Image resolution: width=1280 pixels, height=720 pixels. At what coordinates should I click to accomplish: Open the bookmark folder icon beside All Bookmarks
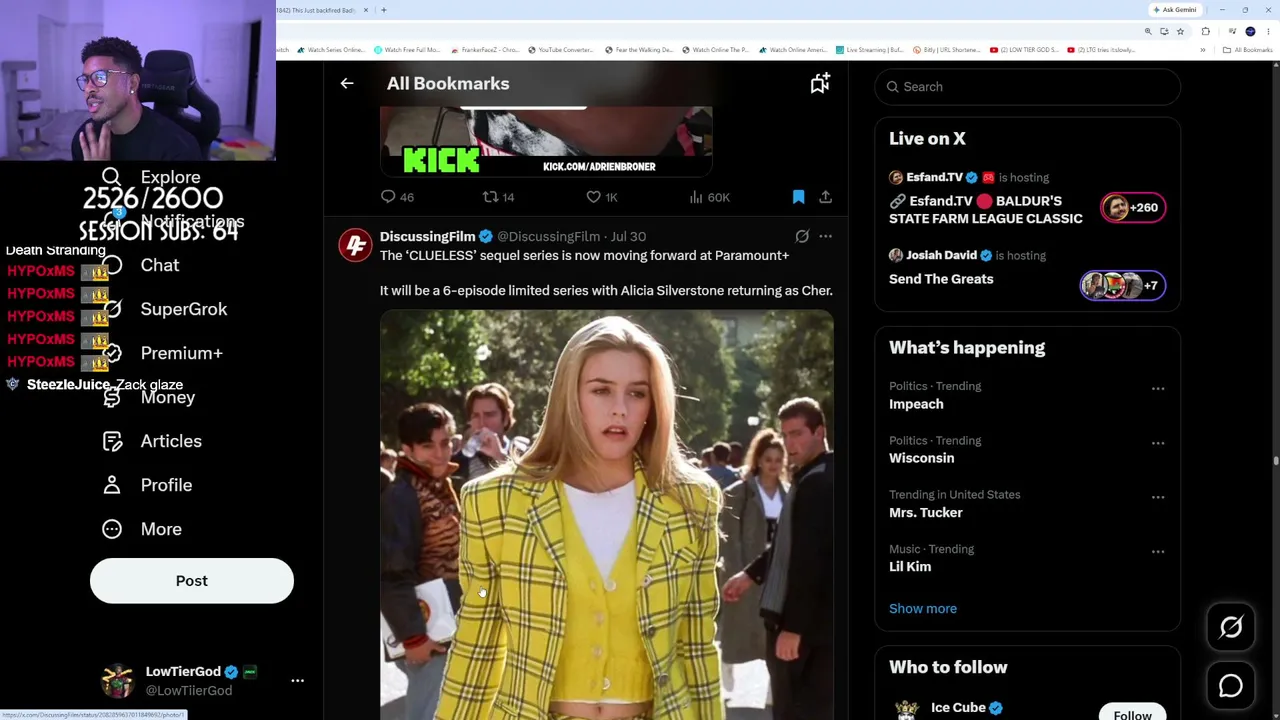820,84
